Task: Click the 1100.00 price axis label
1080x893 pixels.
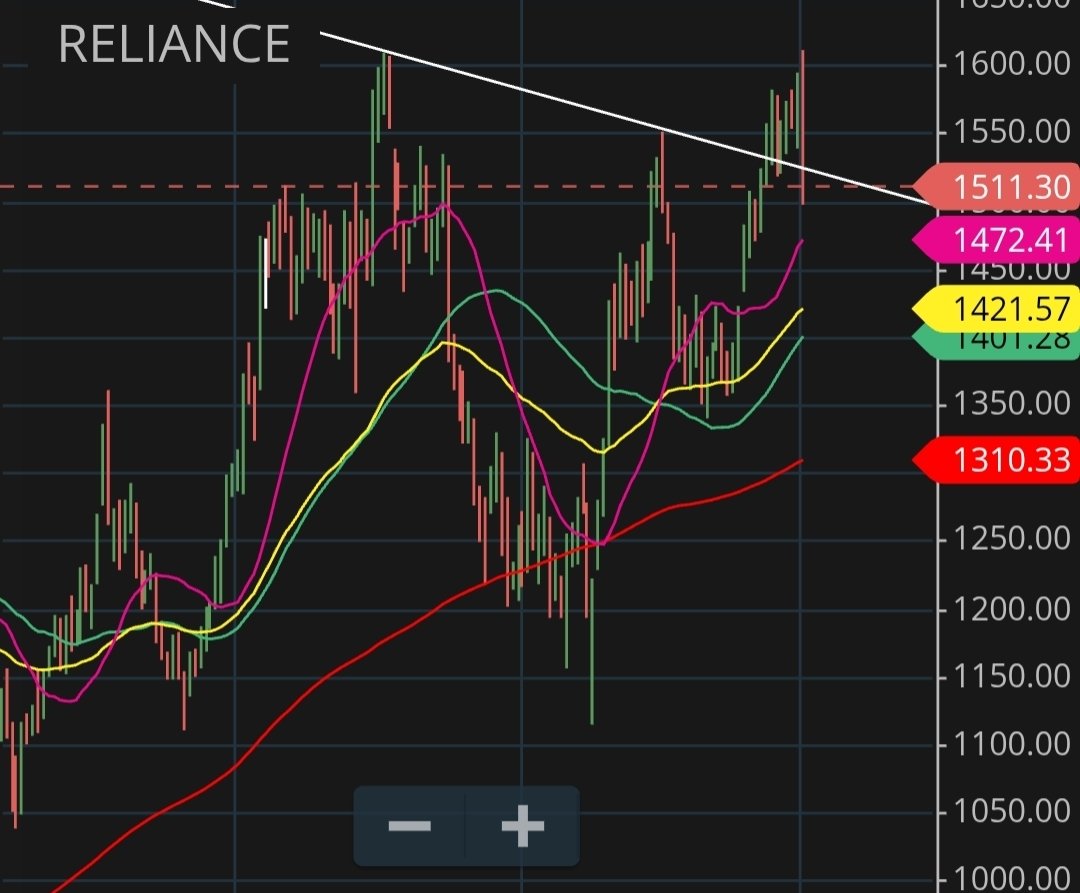Action: 1012,744
